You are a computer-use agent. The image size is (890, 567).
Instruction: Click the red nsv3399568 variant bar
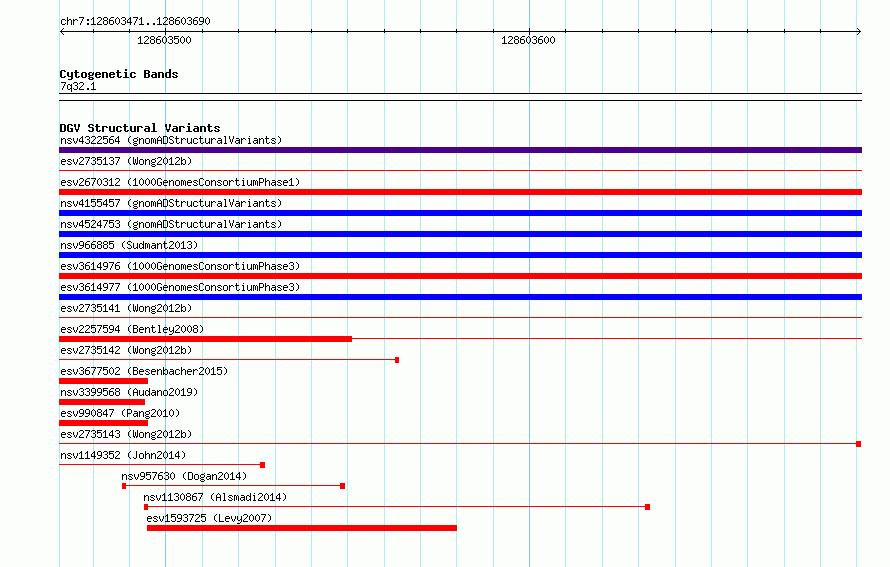(102, 402)
